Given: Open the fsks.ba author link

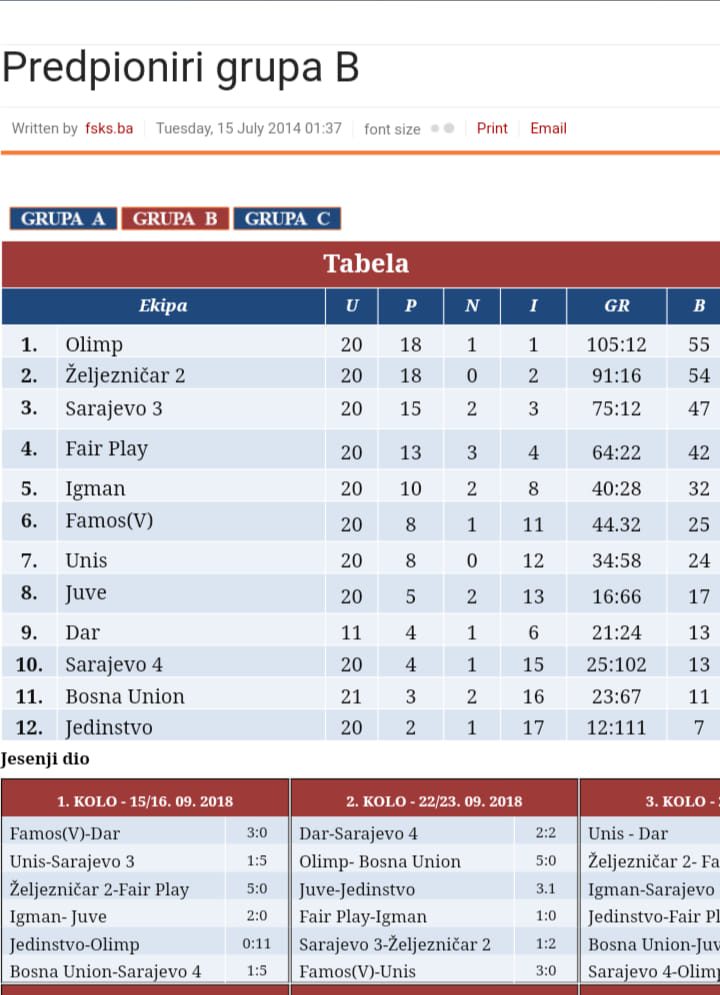Looking at the screenshot, I should (109, 128).
